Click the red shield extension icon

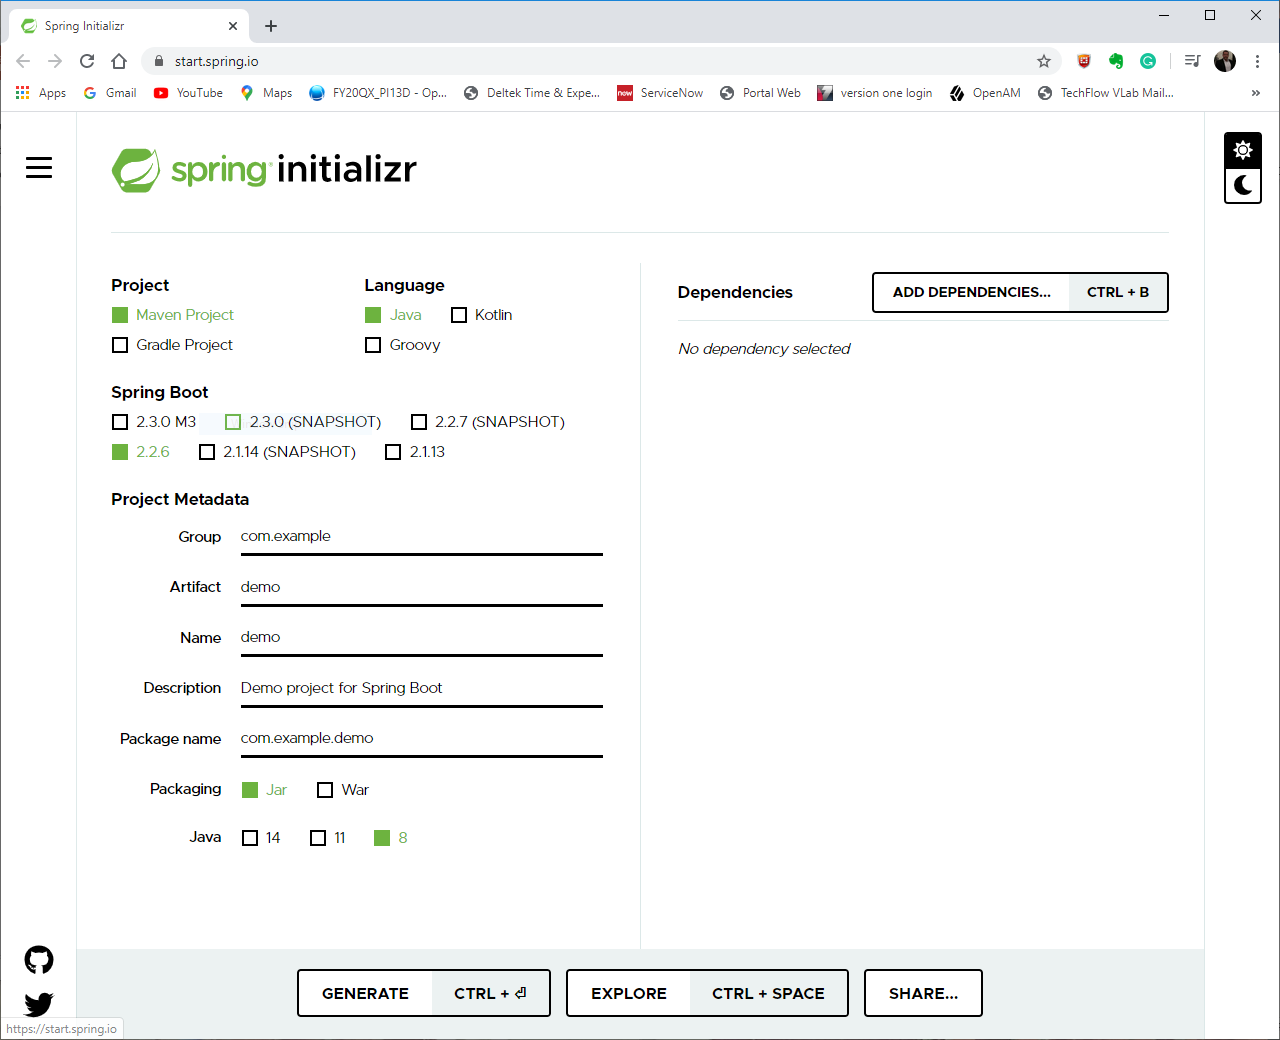tap(1084, 61)
